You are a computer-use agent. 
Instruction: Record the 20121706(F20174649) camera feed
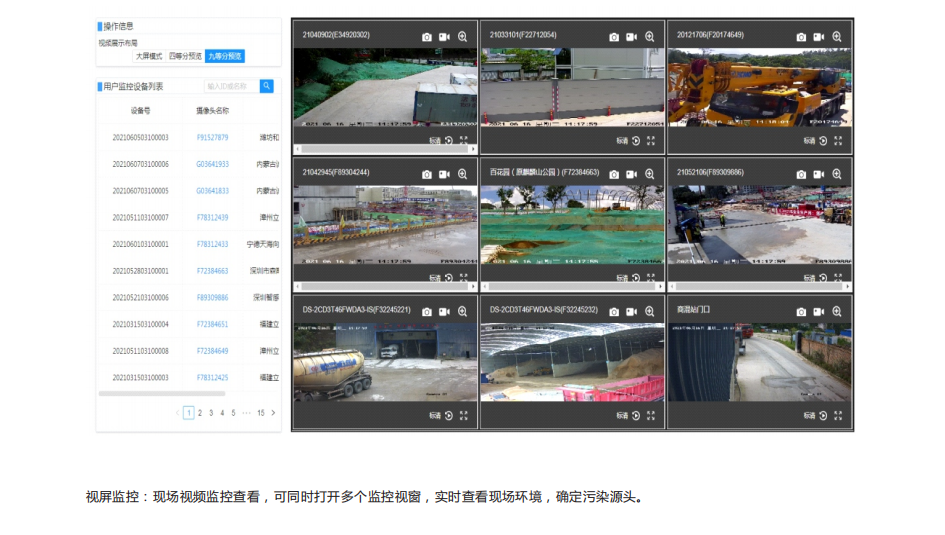pos(818,37)
